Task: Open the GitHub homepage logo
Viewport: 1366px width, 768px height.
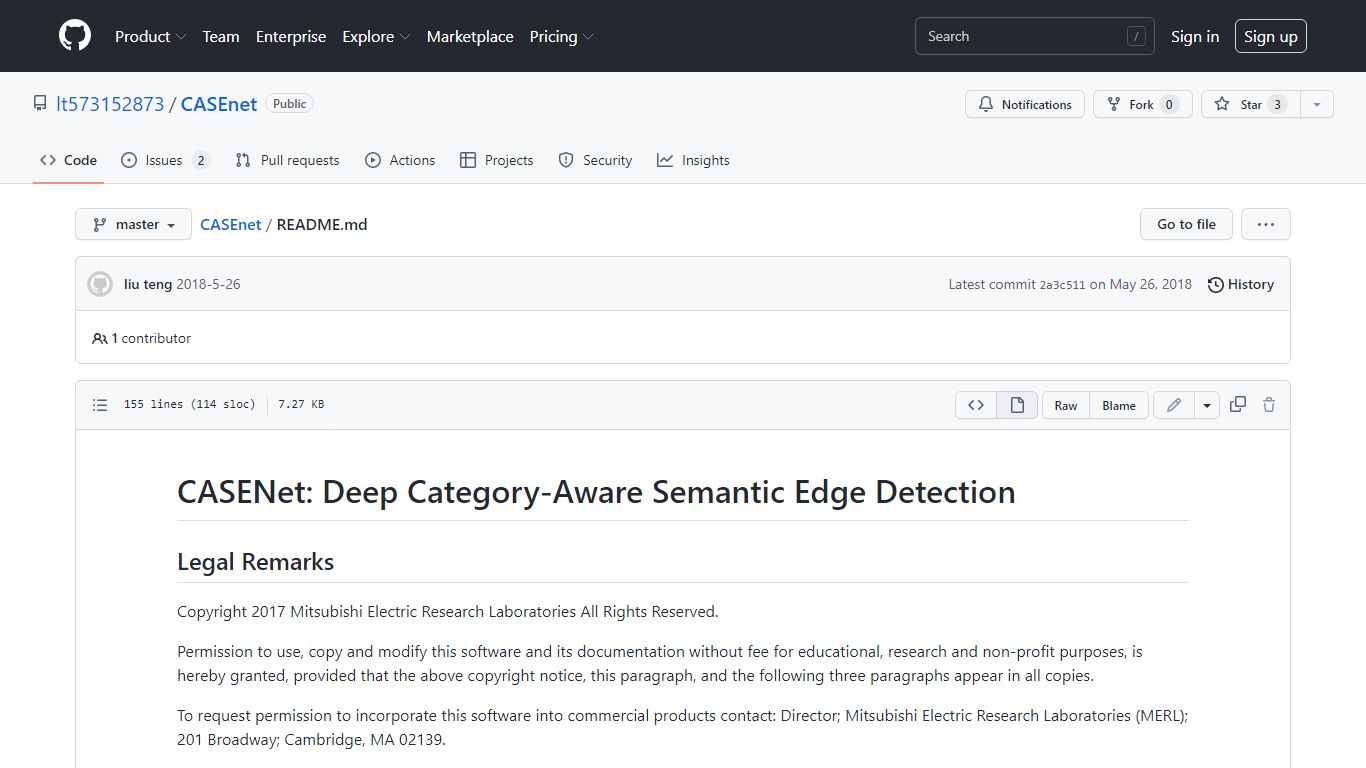Action: tap(75, 36)
